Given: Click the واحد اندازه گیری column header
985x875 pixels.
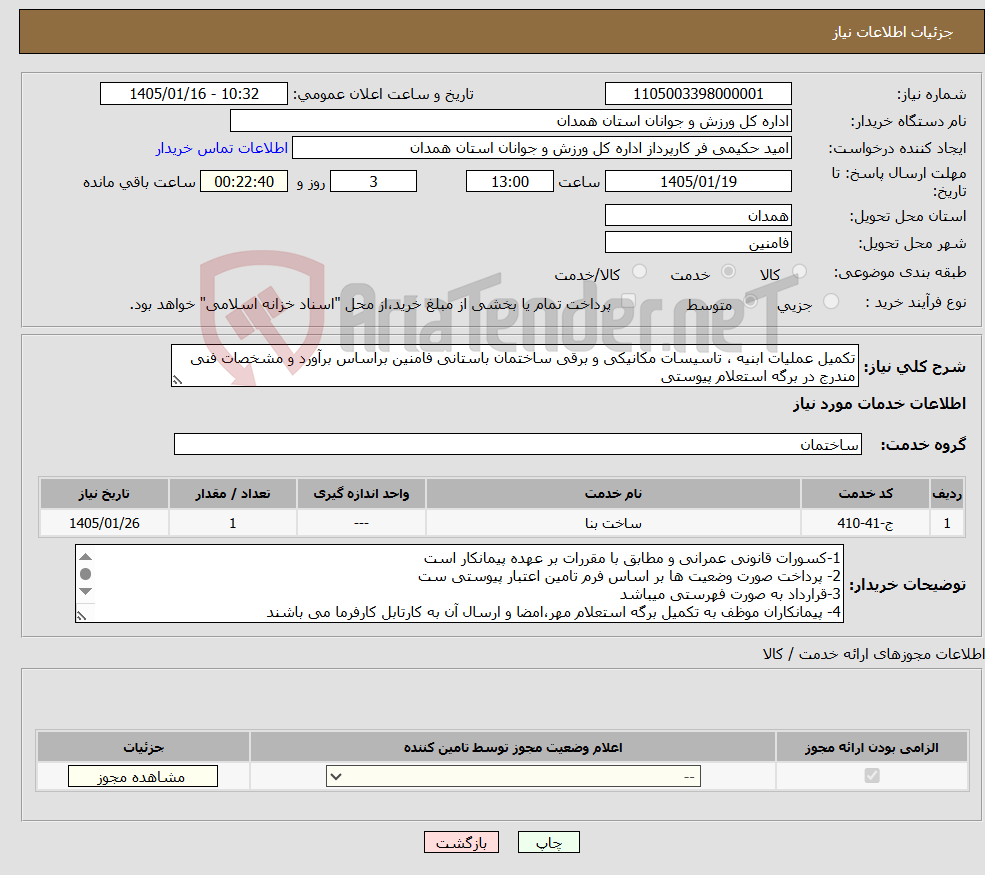Looking at the screenshot, I should coord(361,494).
